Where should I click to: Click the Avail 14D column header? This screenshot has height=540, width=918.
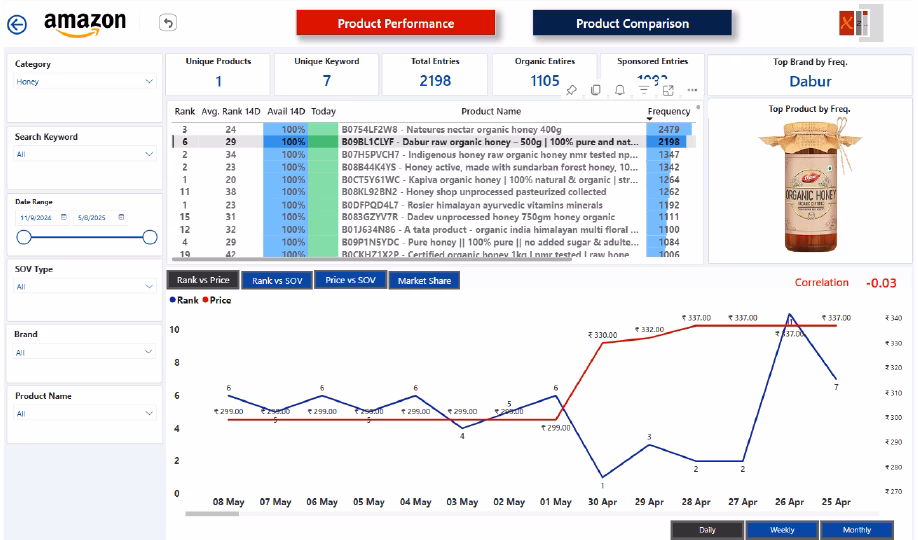tap(286, 111)
